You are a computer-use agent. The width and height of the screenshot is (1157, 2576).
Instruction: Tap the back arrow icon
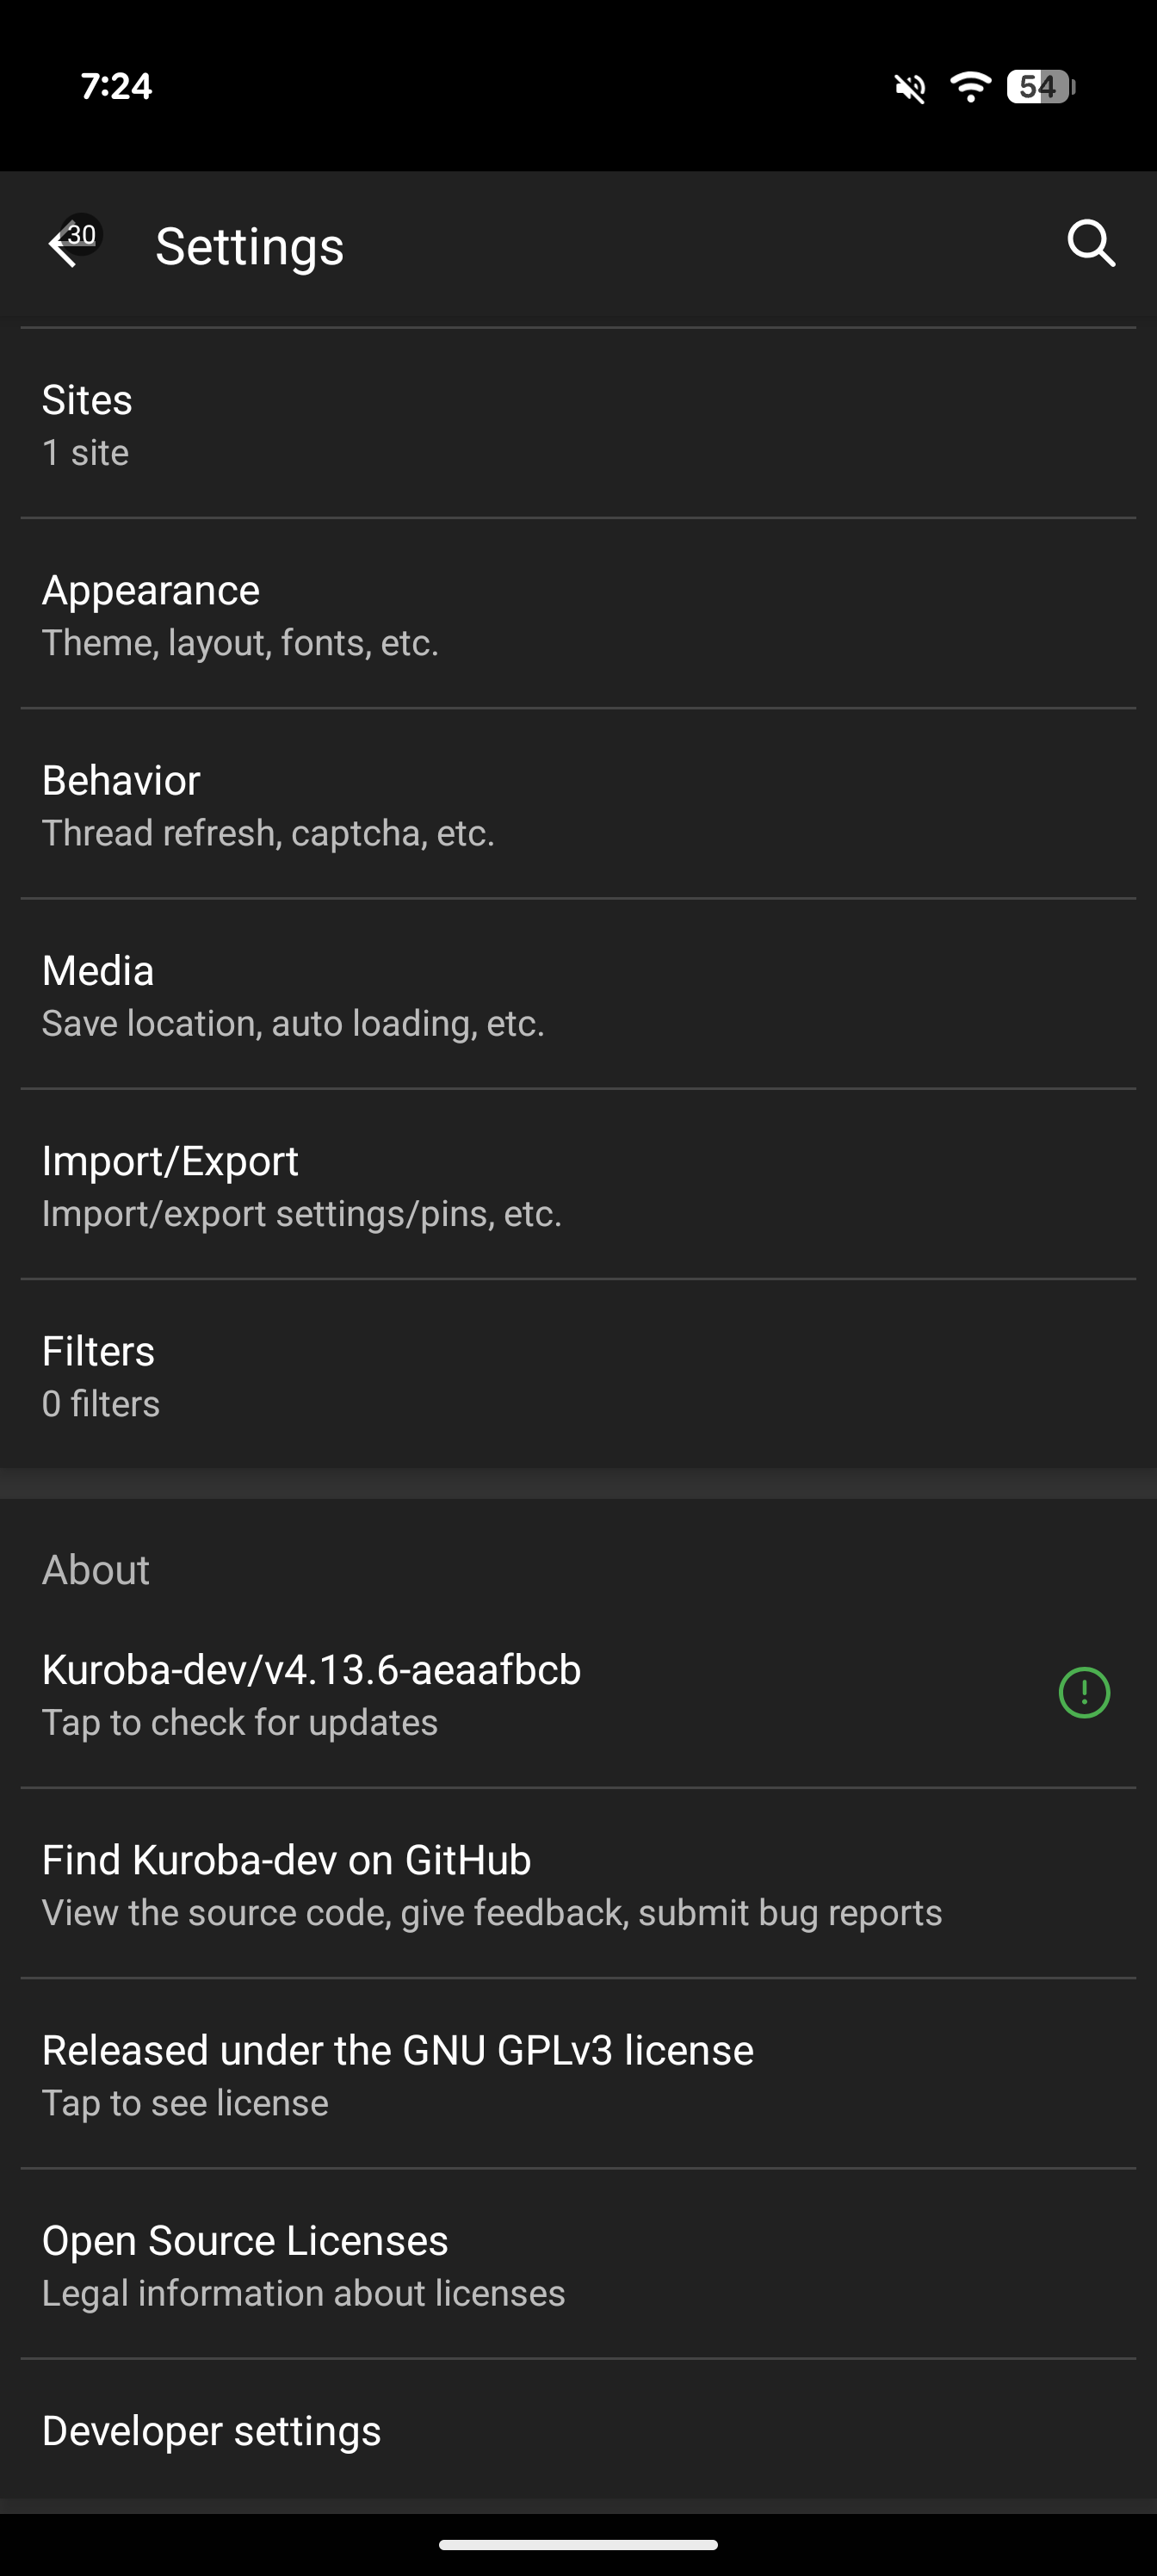[x=65, y=245]
